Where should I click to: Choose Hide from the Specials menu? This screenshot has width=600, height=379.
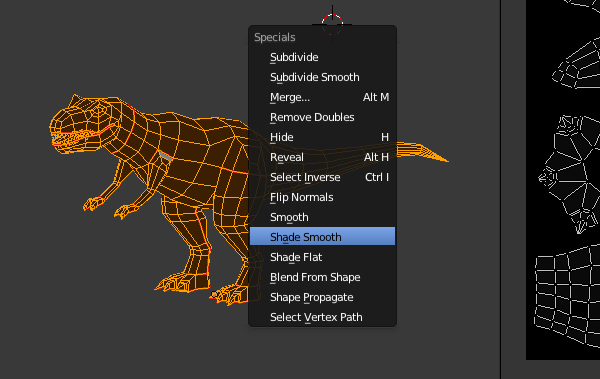pyautogui.click(x=322, y=137)
